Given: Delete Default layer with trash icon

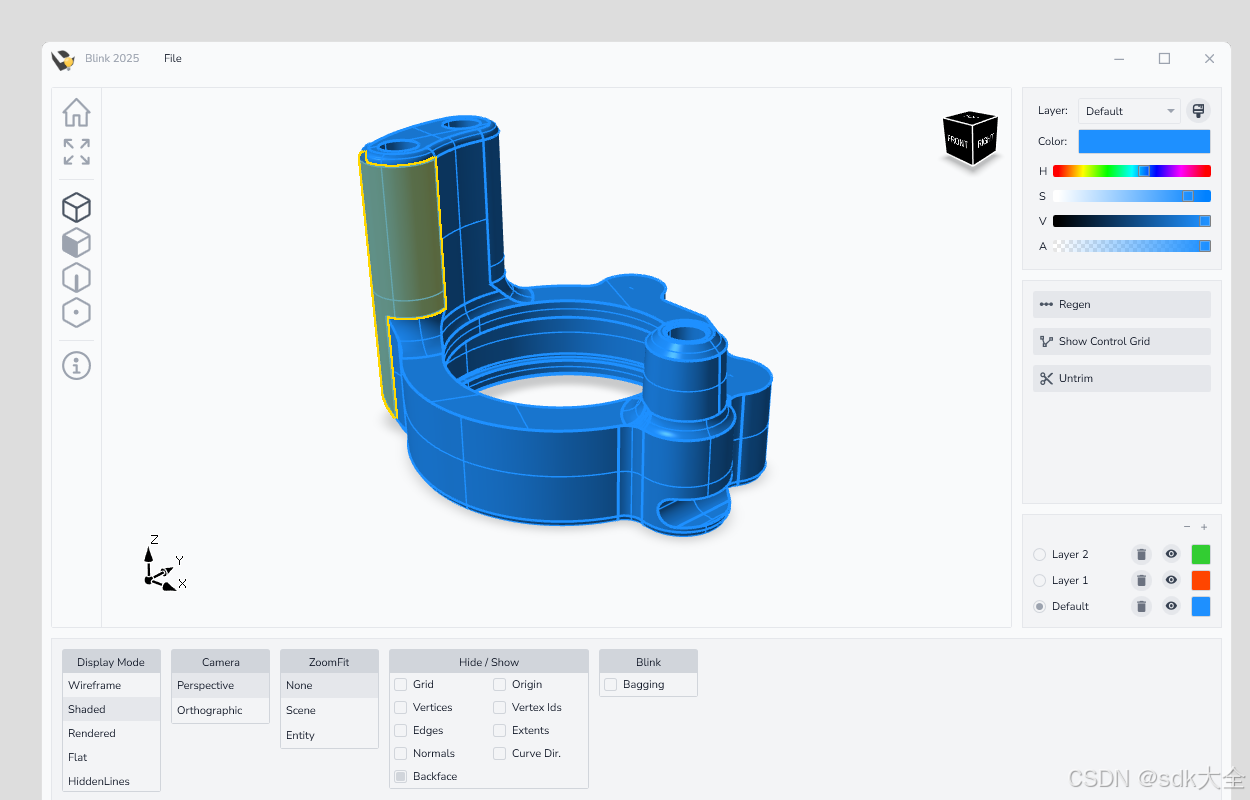Looking at the screenshot, I should (1141, 606).
